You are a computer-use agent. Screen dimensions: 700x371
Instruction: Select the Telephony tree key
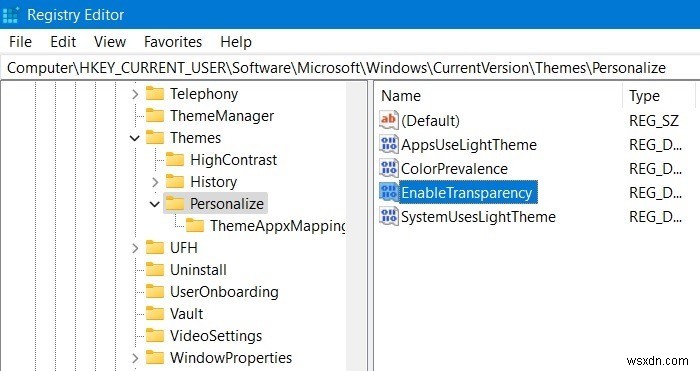click(x=204, y=94)
